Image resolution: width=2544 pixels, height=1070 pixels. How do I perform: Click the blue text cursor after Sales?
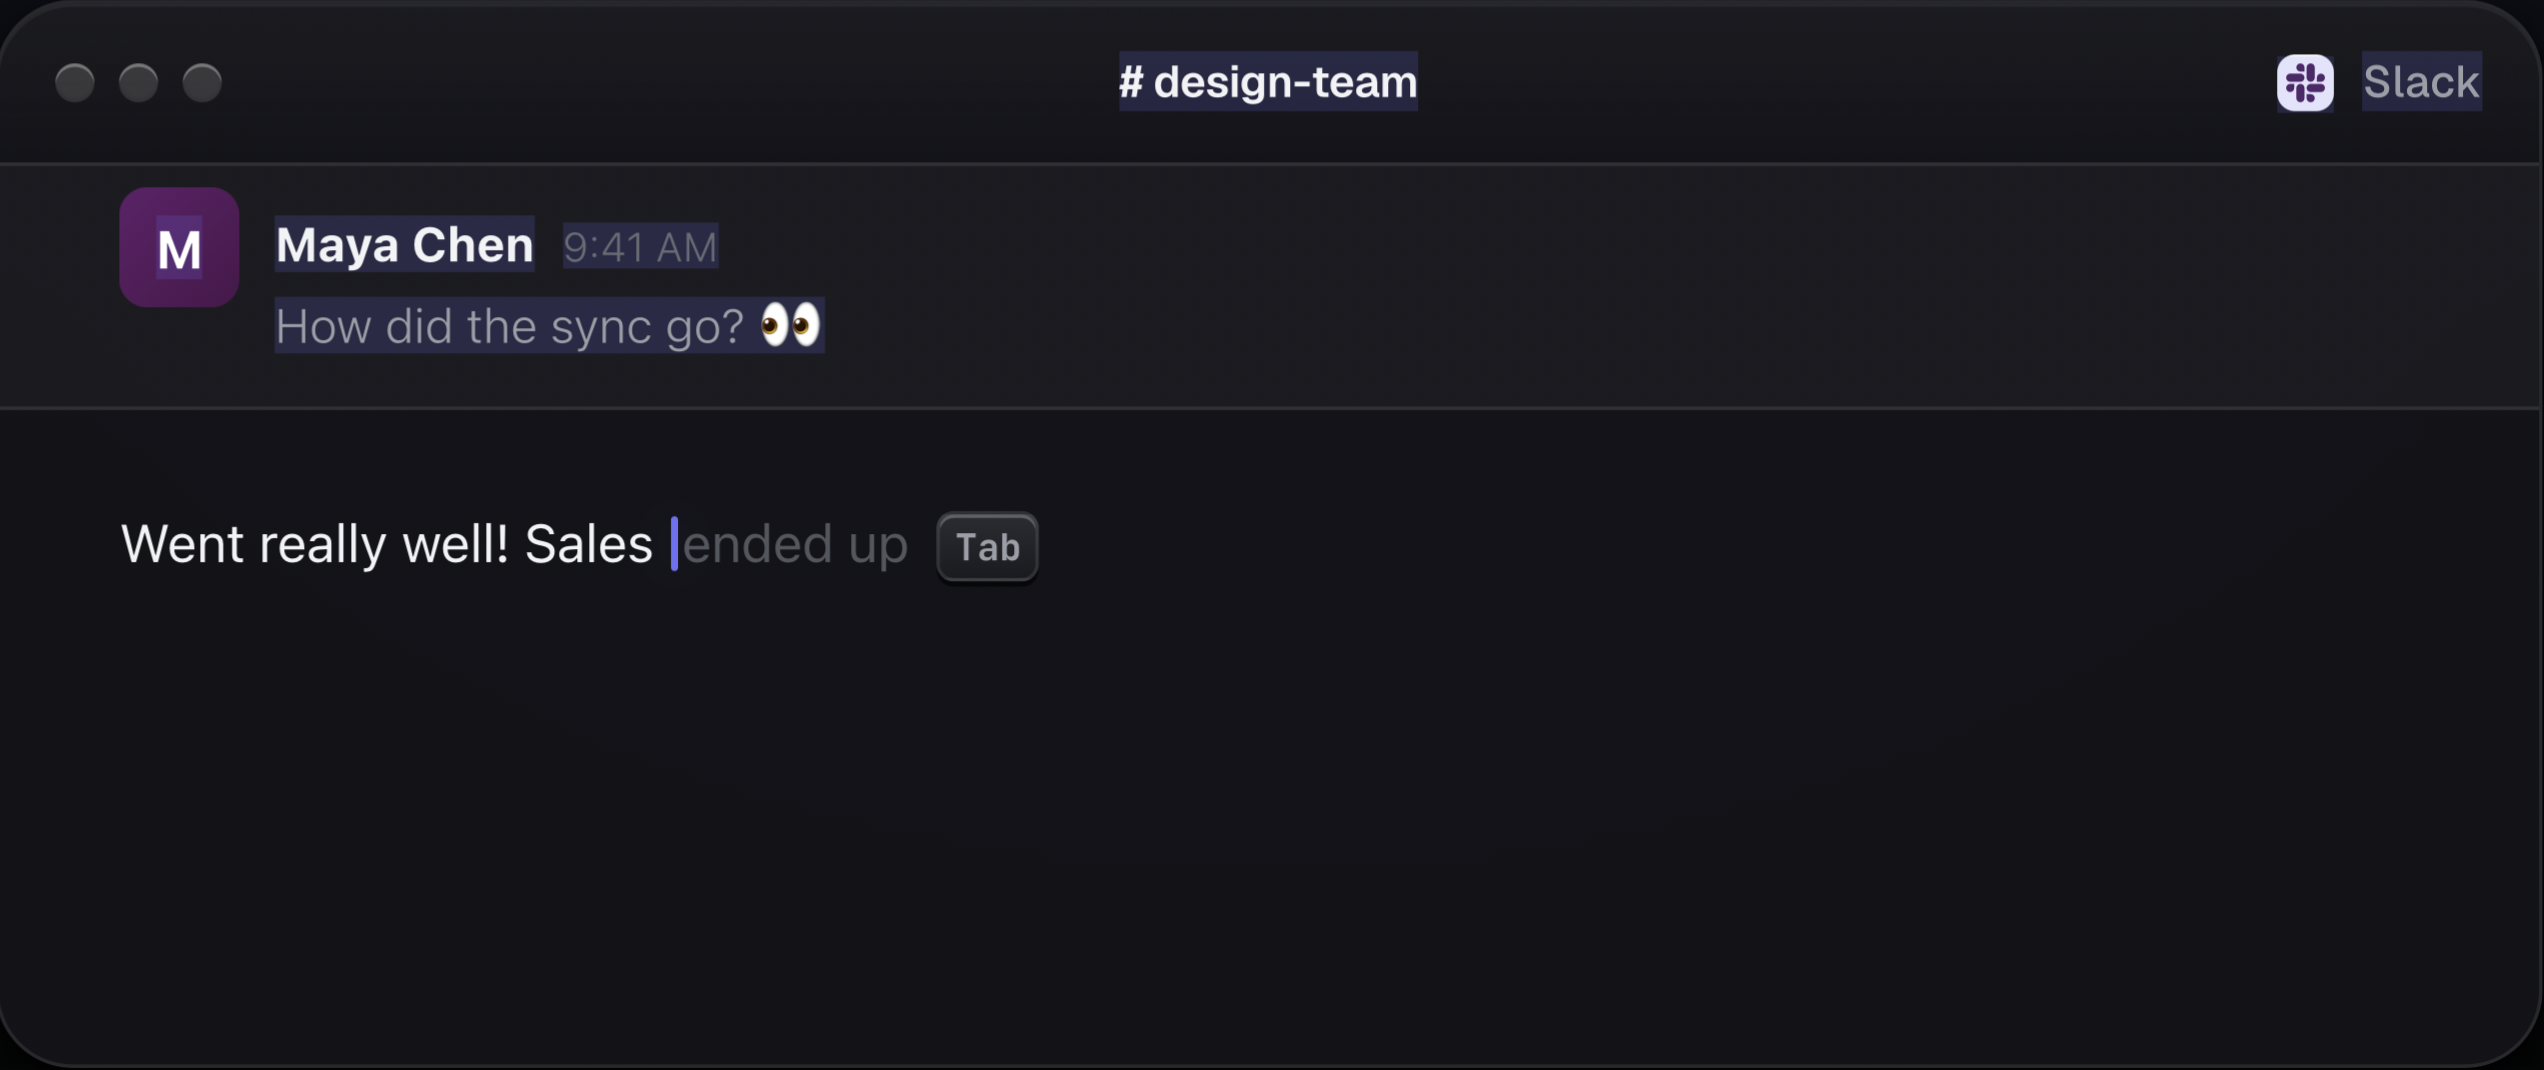tap(674, 544)
